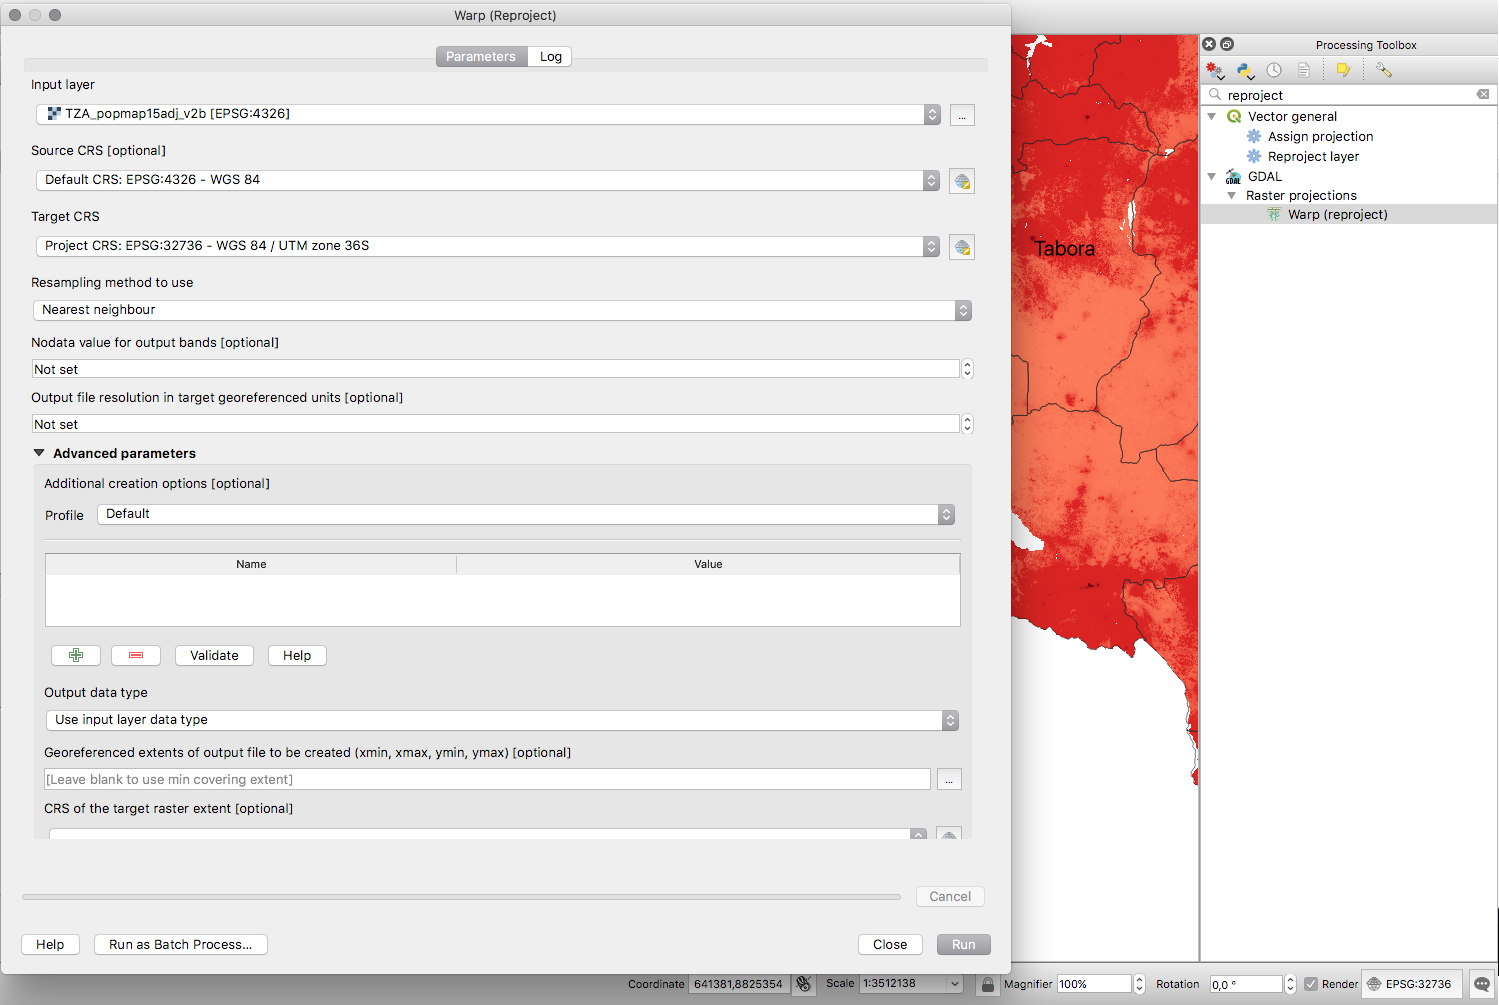Open the Resampling method dropdown
This screenshot has width=1499, height=1005.
pyautogui.click(x=502, y=310)
